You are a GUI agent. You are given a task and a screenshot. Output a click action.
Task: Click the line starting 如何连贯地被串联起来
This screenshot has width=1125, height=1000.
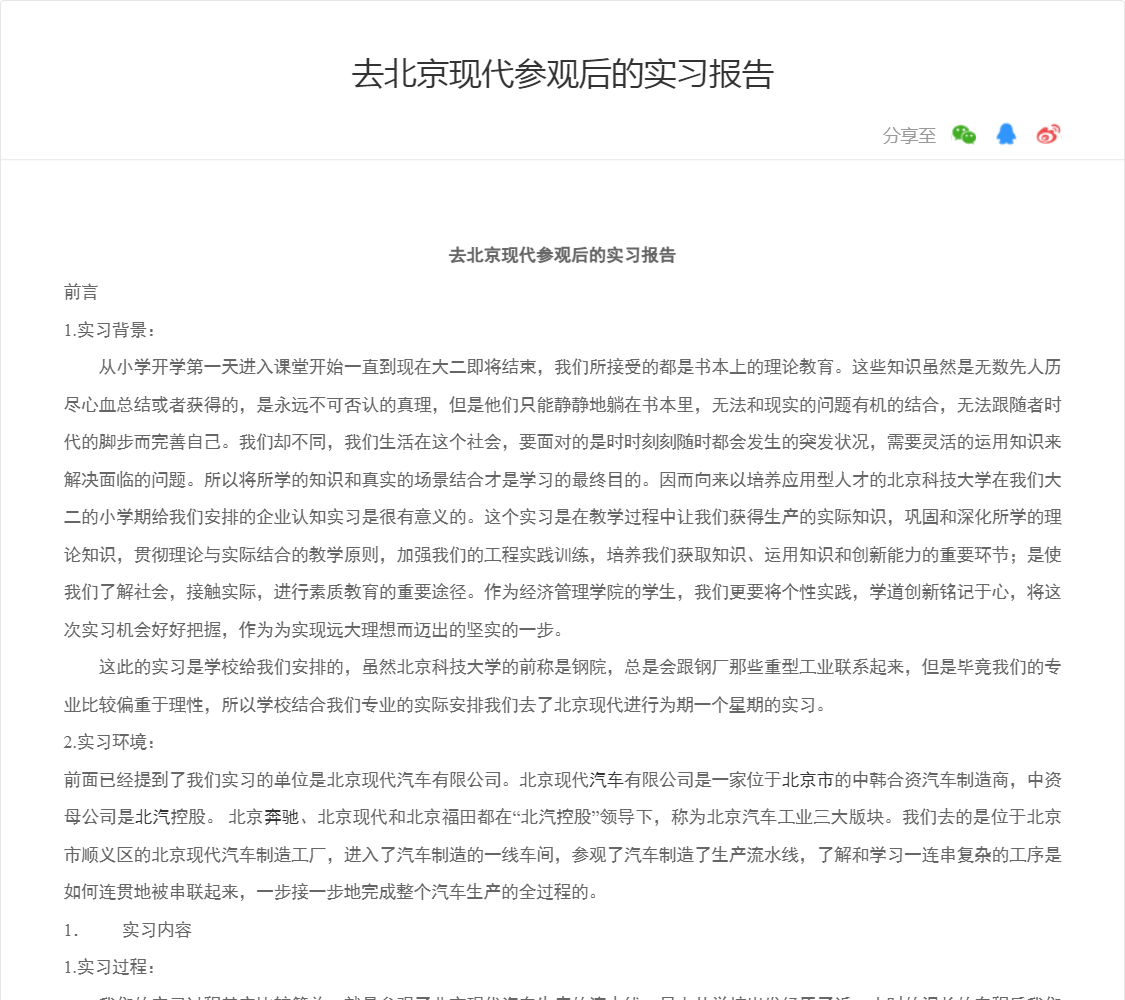point(332,892)
